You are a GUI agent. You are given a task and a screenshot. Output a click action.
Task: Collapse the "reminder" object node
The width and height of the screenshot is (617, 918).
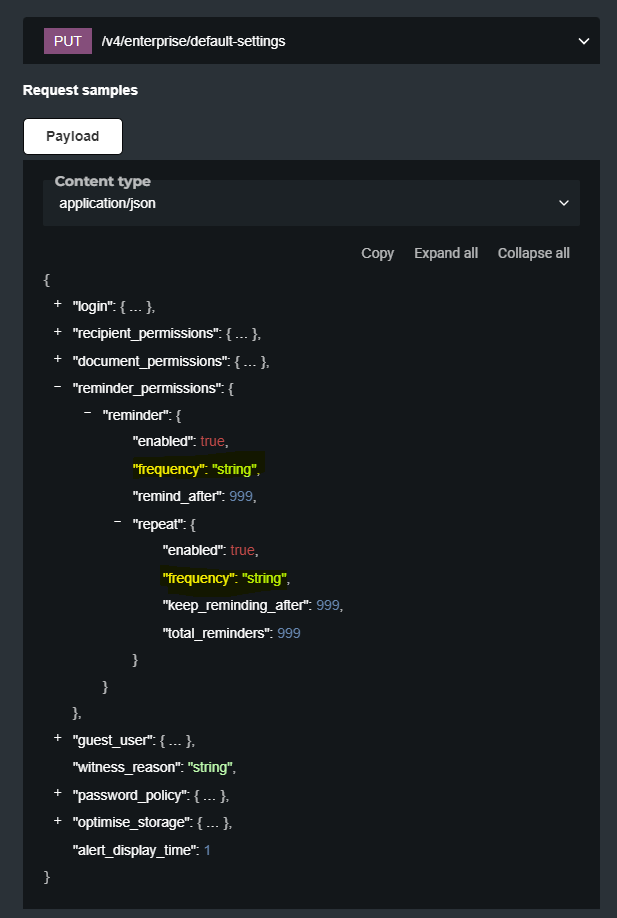tap(88, 413)
